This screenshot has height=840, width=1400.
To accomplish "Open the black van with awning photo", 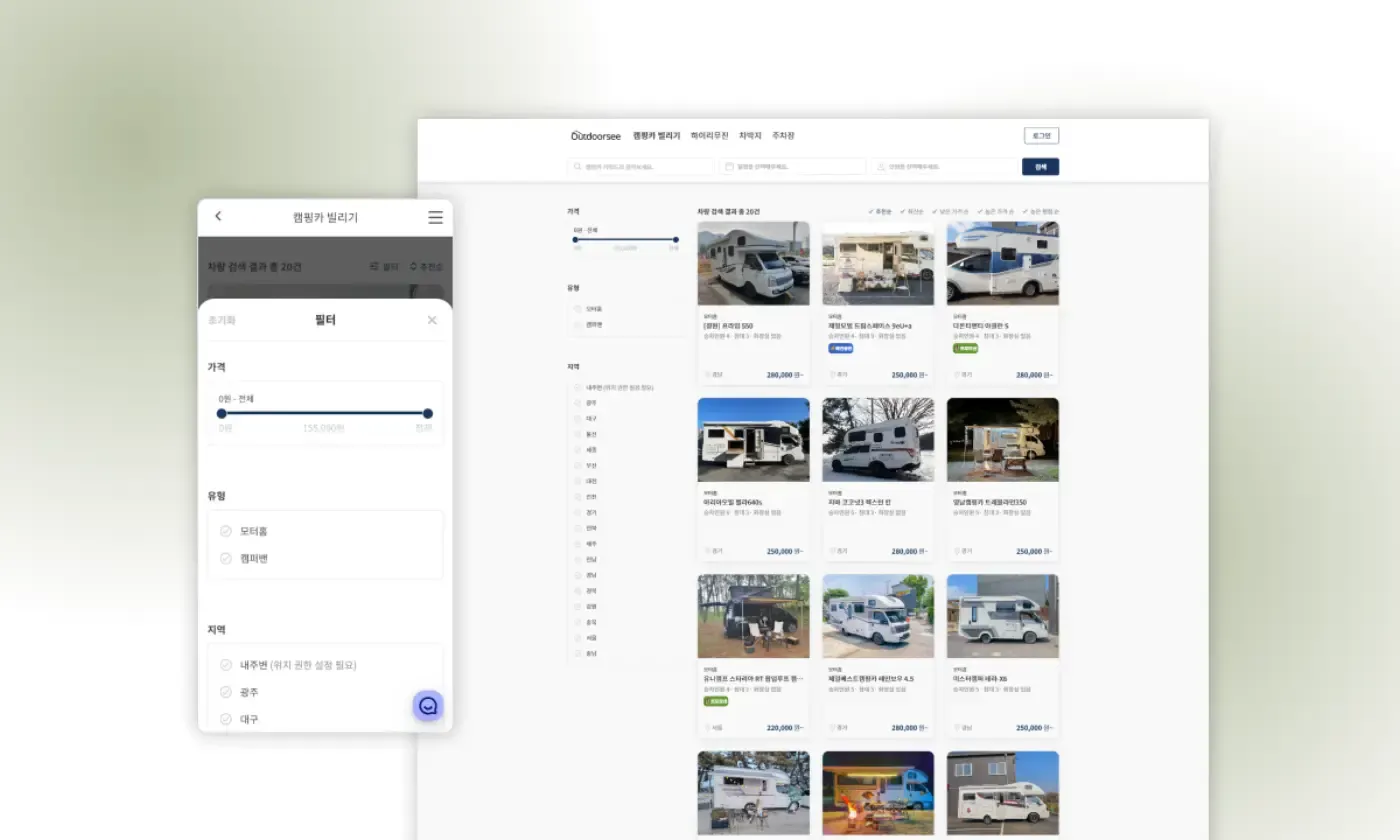I will click(754, 616).
